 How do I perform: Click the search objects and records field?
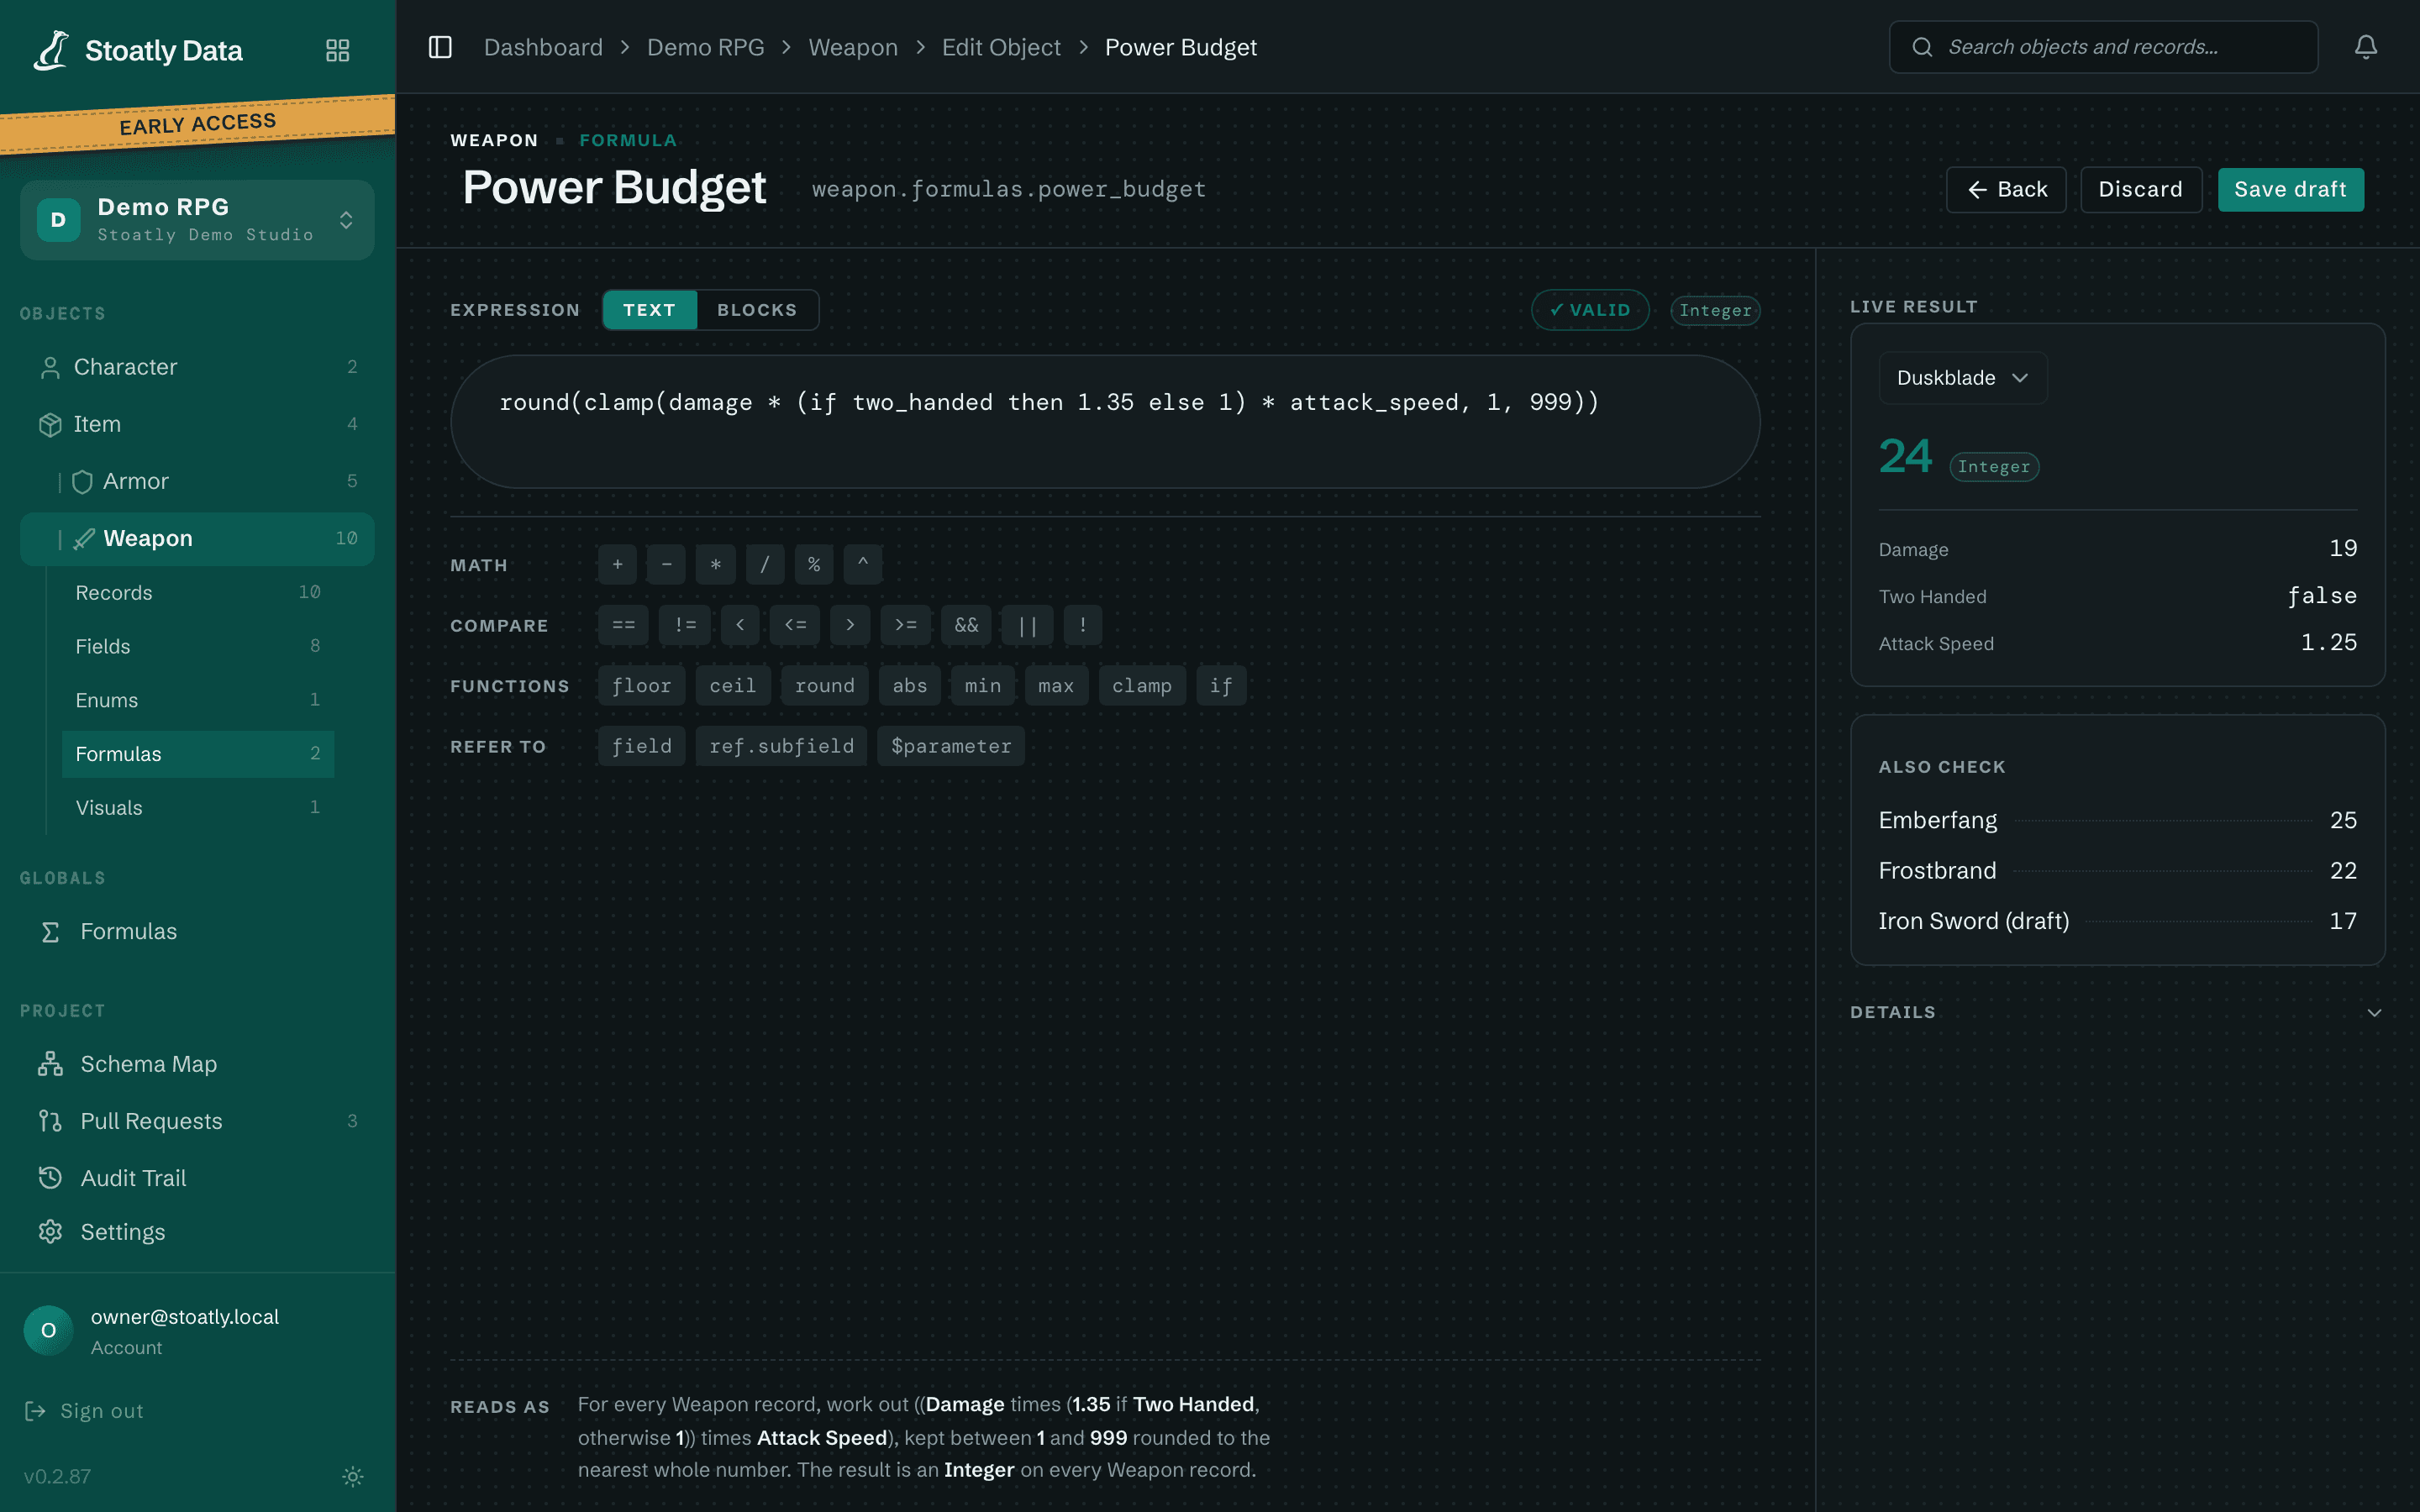[2103, 47]
